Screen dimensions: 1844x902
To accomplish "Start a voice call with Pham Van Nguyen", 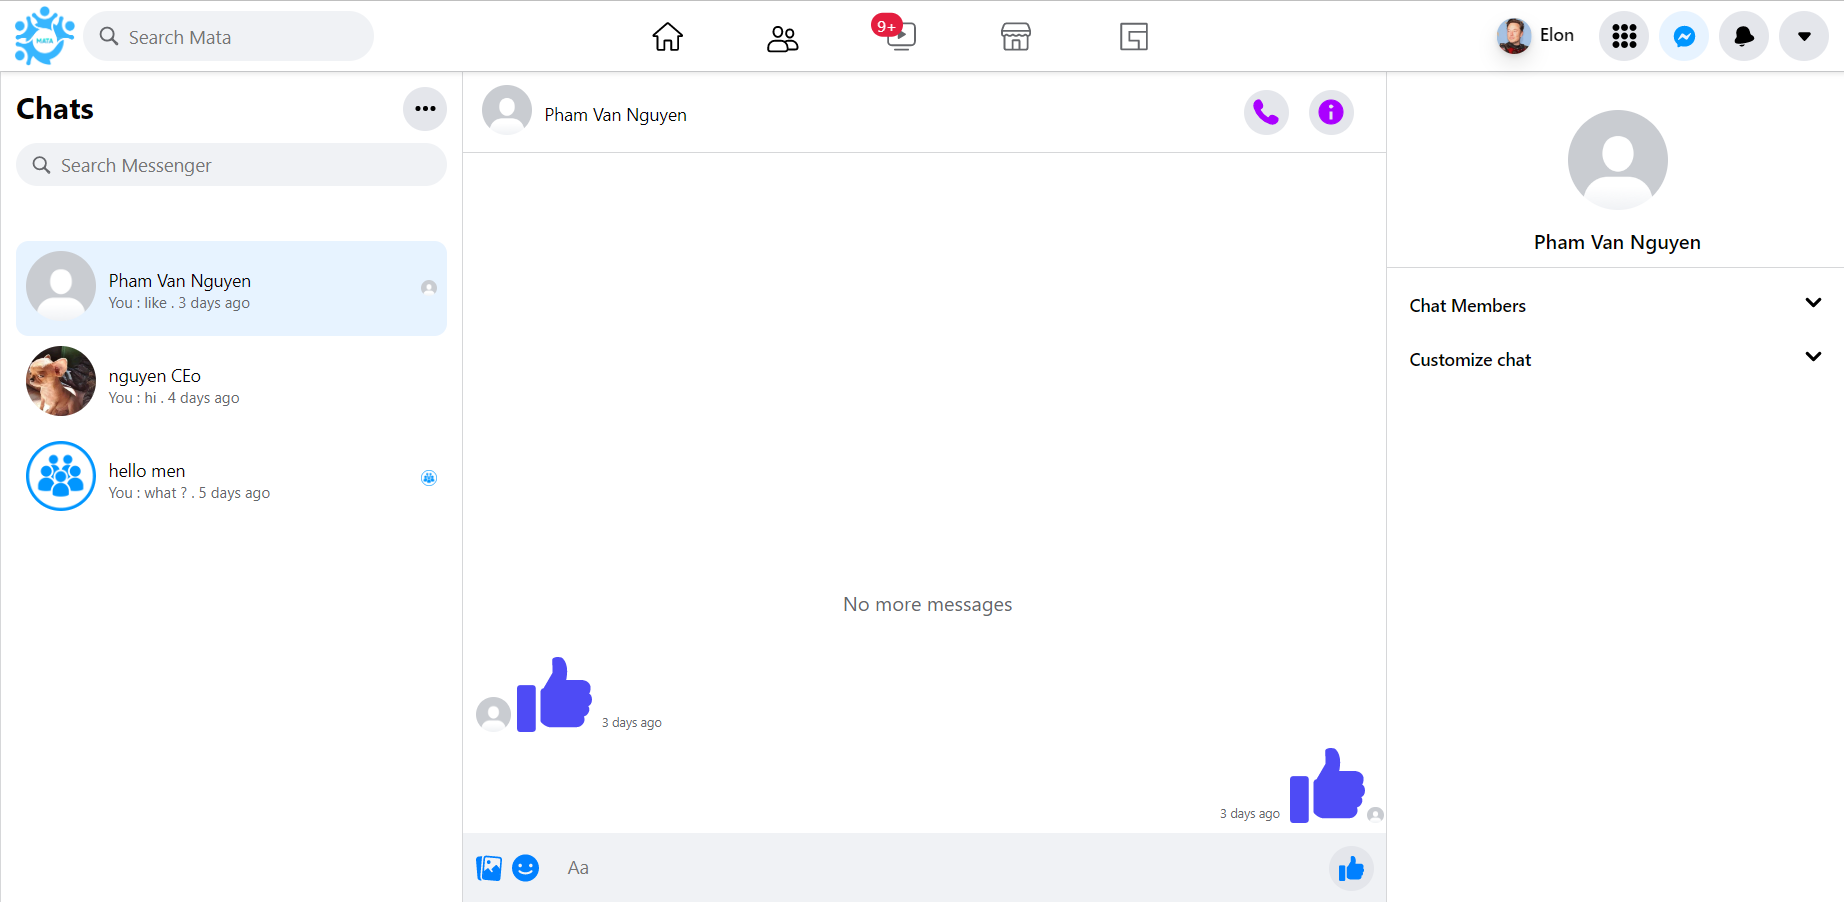I will (1266, 112).
